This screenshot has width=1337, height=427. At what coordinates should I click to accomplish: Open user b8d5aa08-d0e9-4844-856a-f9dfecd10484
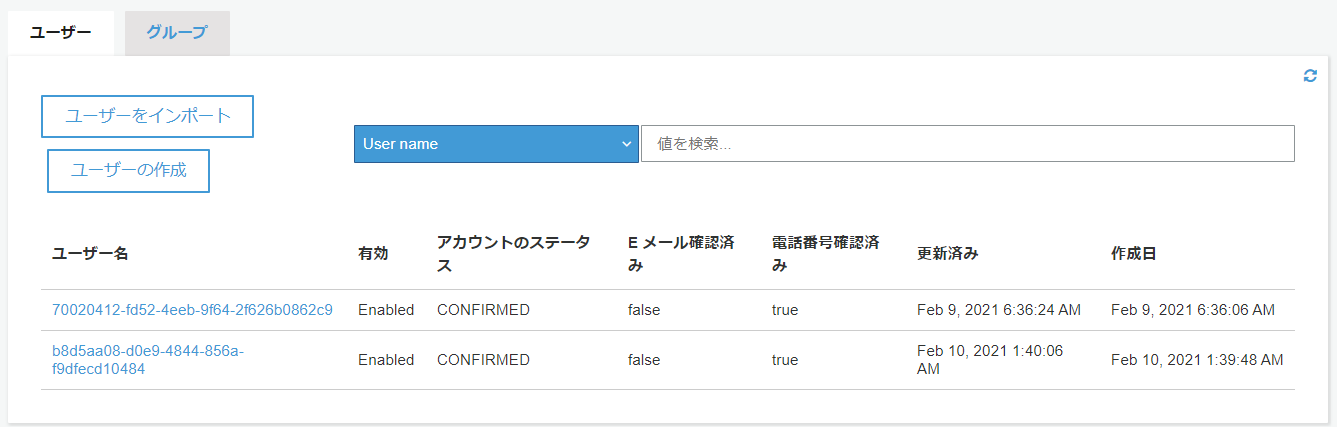148,360
